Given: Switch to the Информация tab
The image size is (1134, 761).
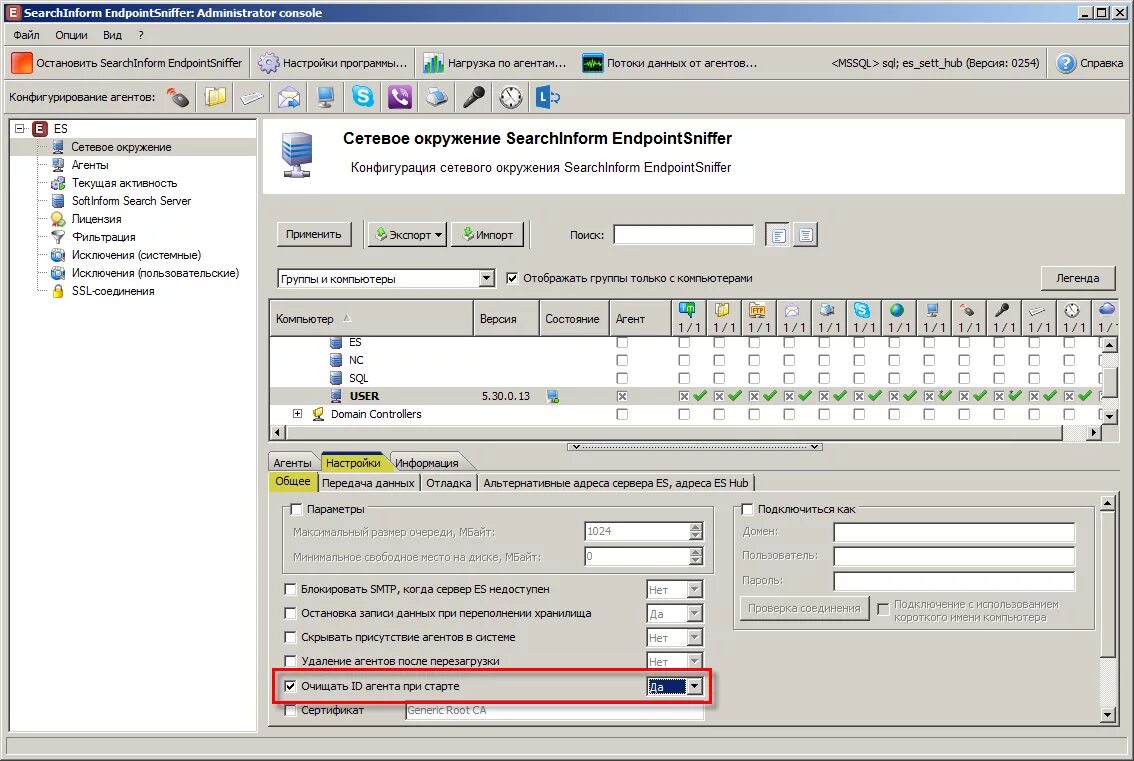Looking at the screenshot, I should (x=427, y=463).
